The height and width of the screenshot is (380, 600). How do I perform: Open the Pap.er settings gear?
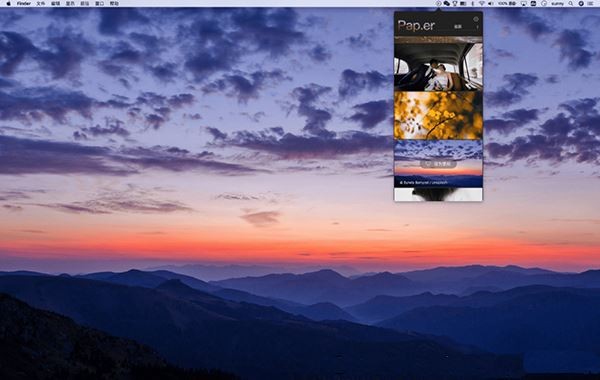476,19
